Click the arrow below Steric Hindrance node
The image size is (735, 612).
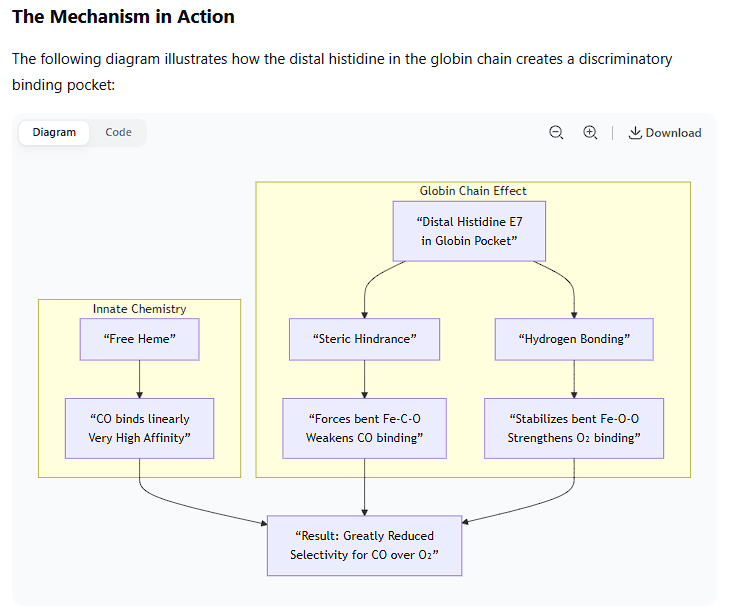pos(364,379)
